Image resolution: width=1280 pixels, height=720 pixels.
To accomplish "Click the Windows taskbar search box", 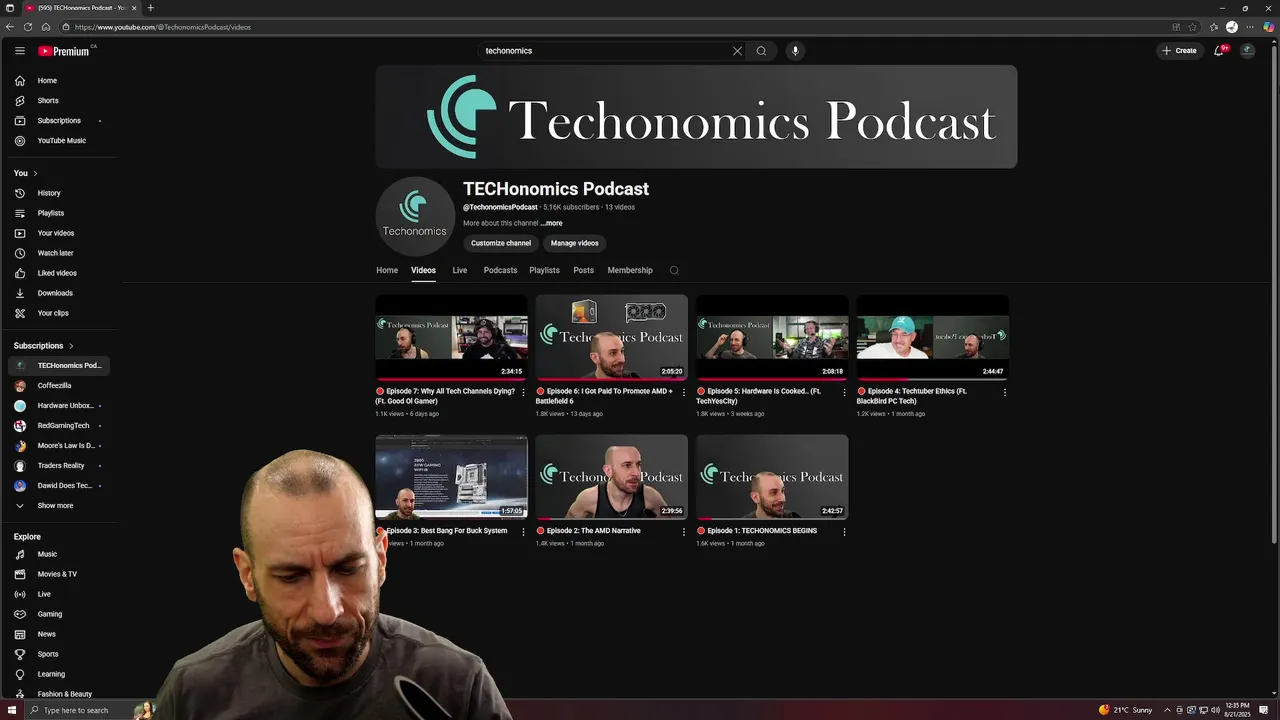I will pyautogui.click(x=80, y=710).
